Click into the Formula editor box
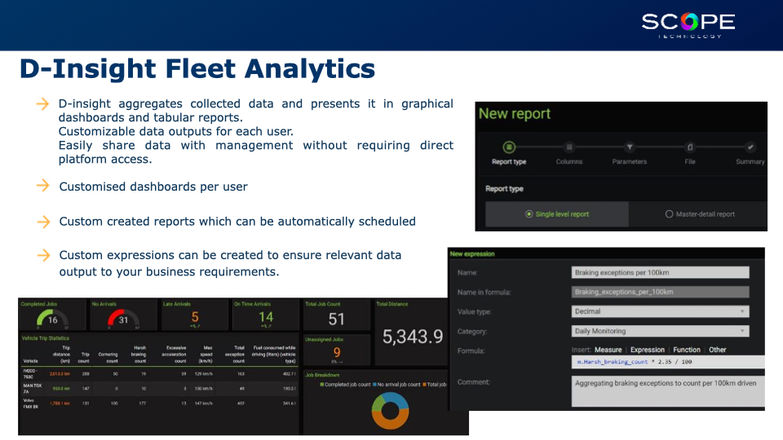Screen dimensions: 783x440 coord(668,362)
